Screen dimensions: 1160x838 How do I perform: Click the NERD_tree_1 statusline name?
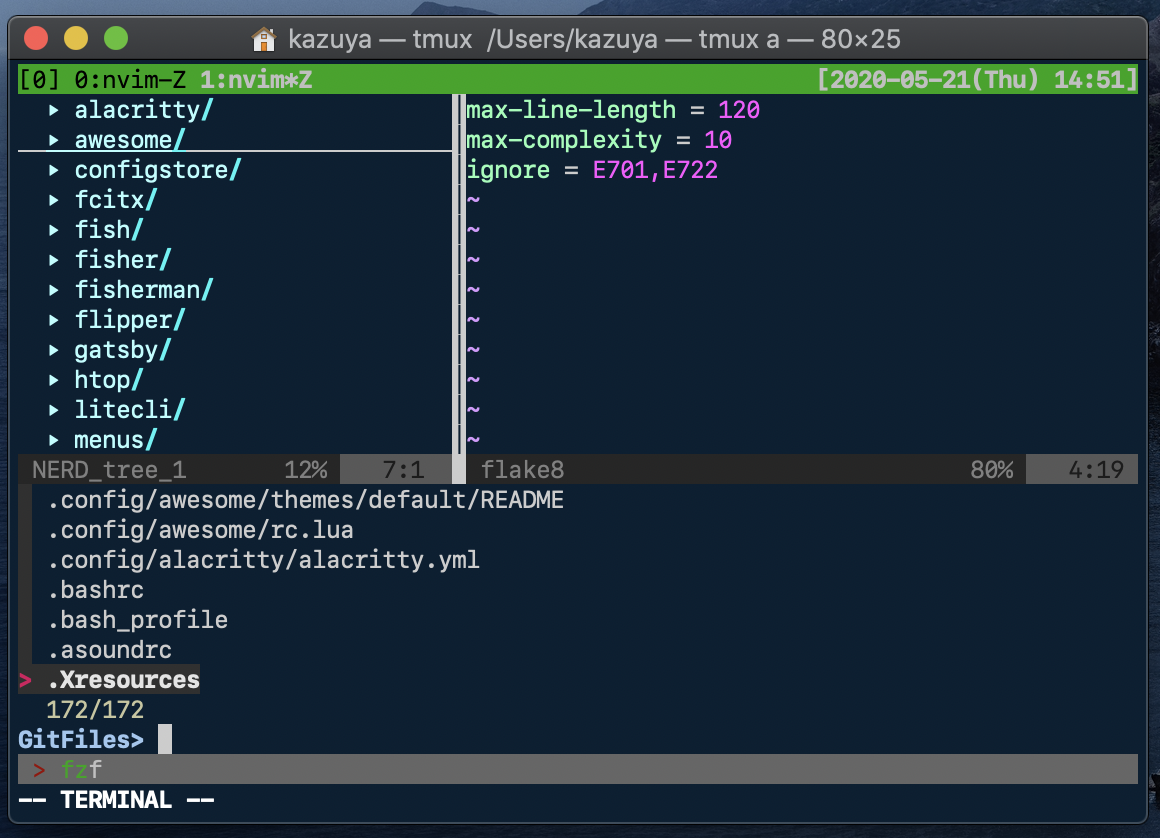click(109, 470)
